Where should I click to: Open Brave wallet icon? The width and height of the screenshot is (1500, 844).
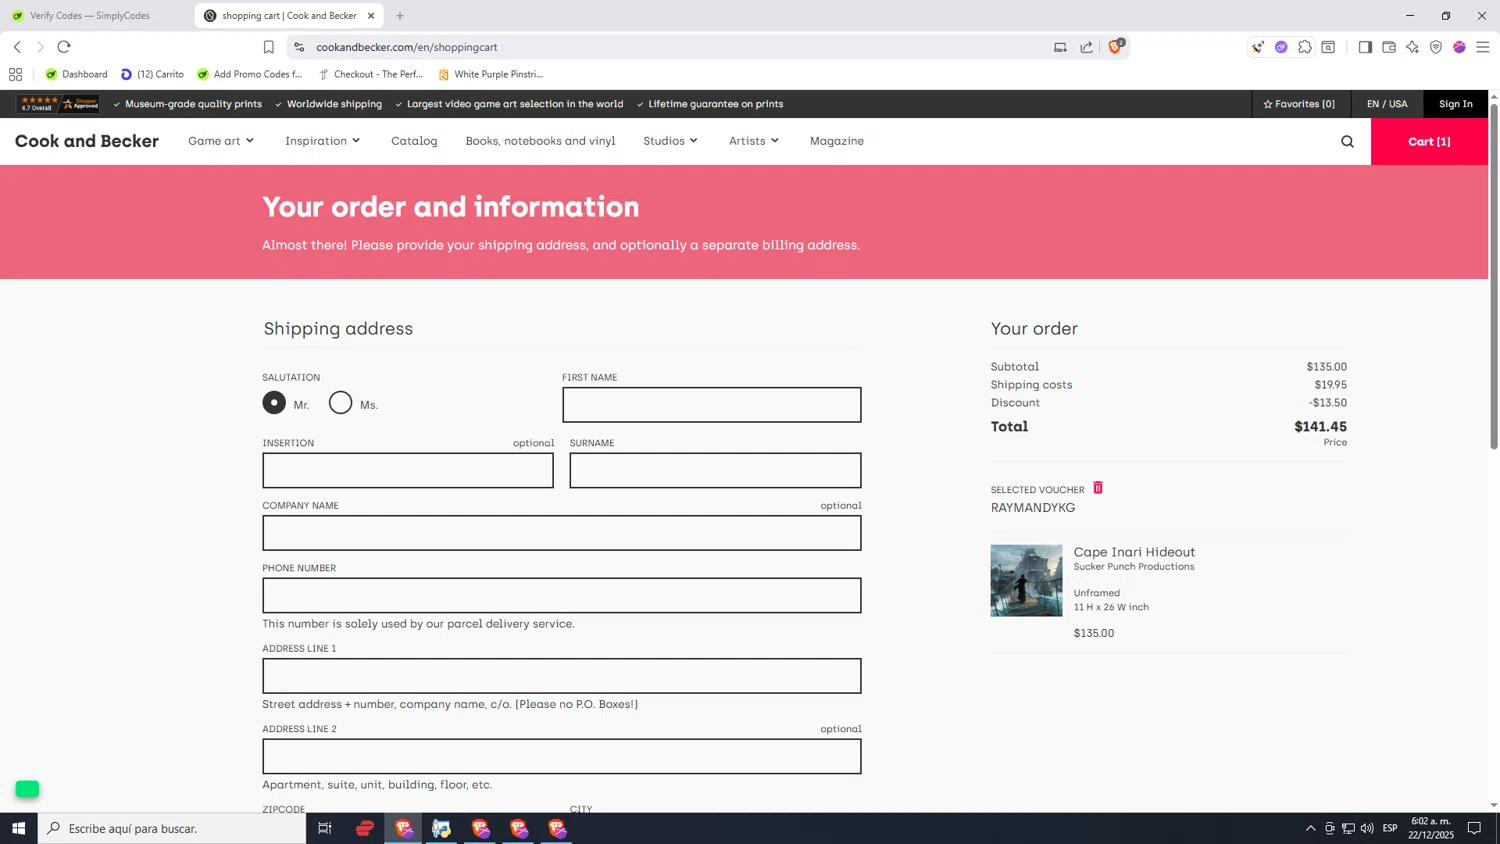tap(1389, 47)
